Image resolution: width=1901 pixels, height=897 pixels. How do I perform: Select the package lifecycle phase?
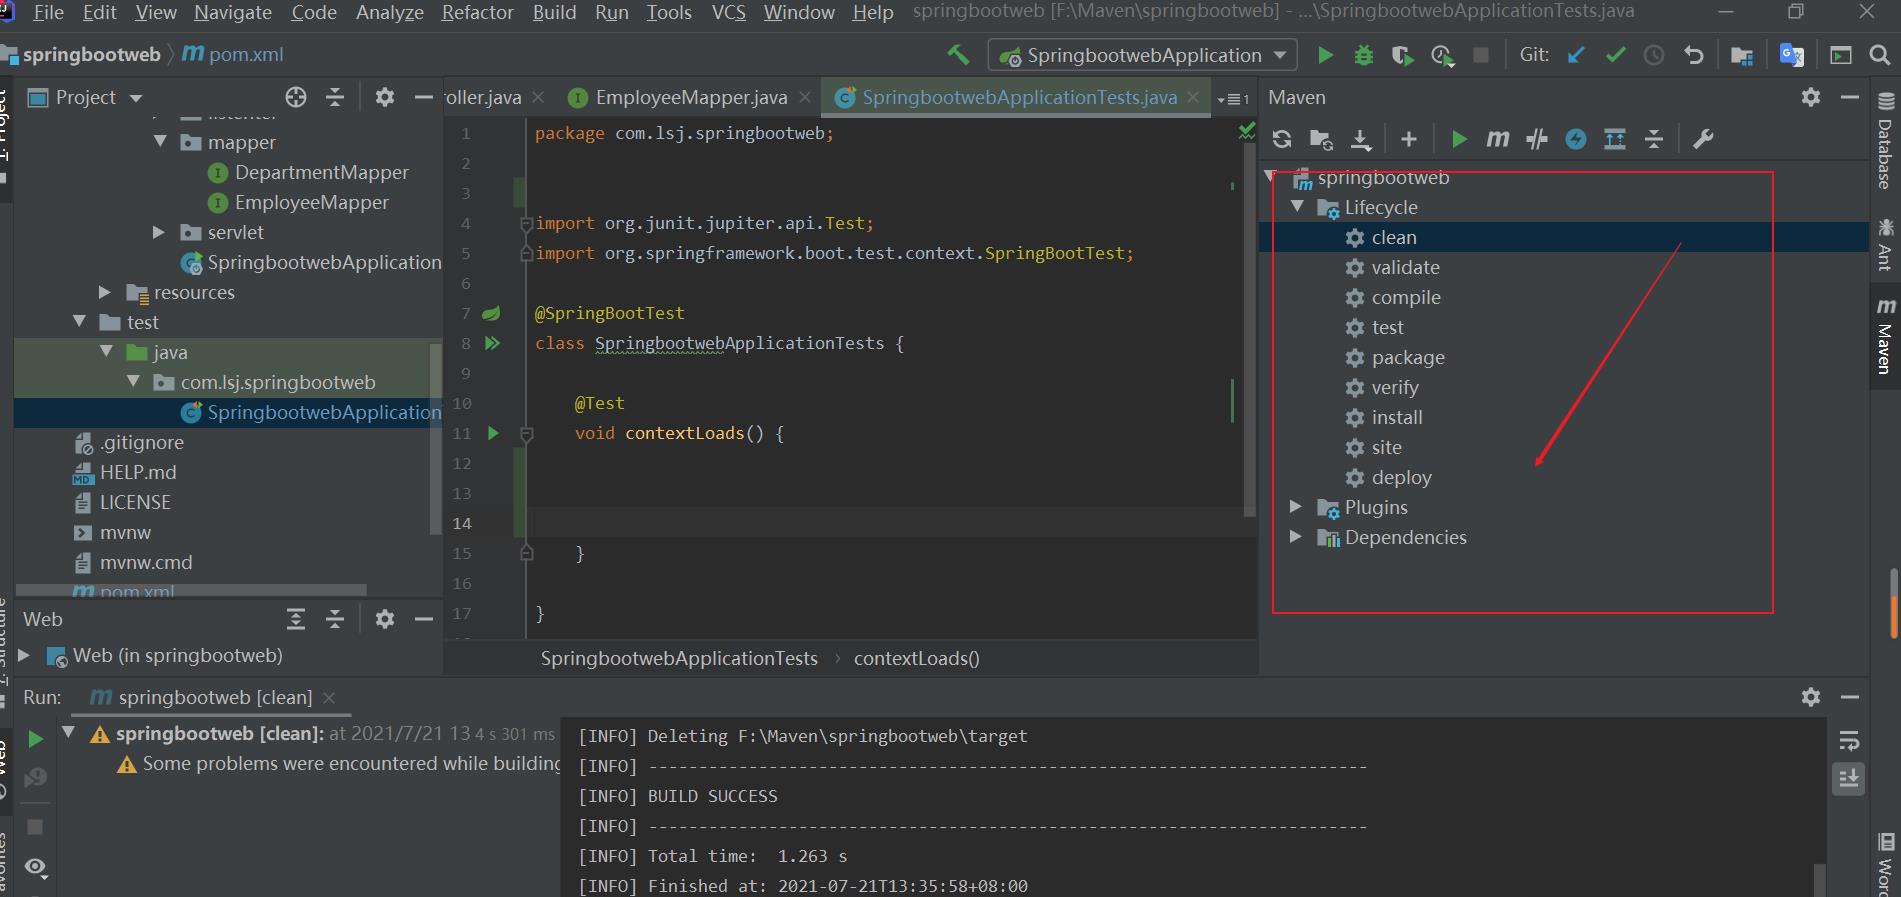pyautogui.click(x=1408, y=357)
